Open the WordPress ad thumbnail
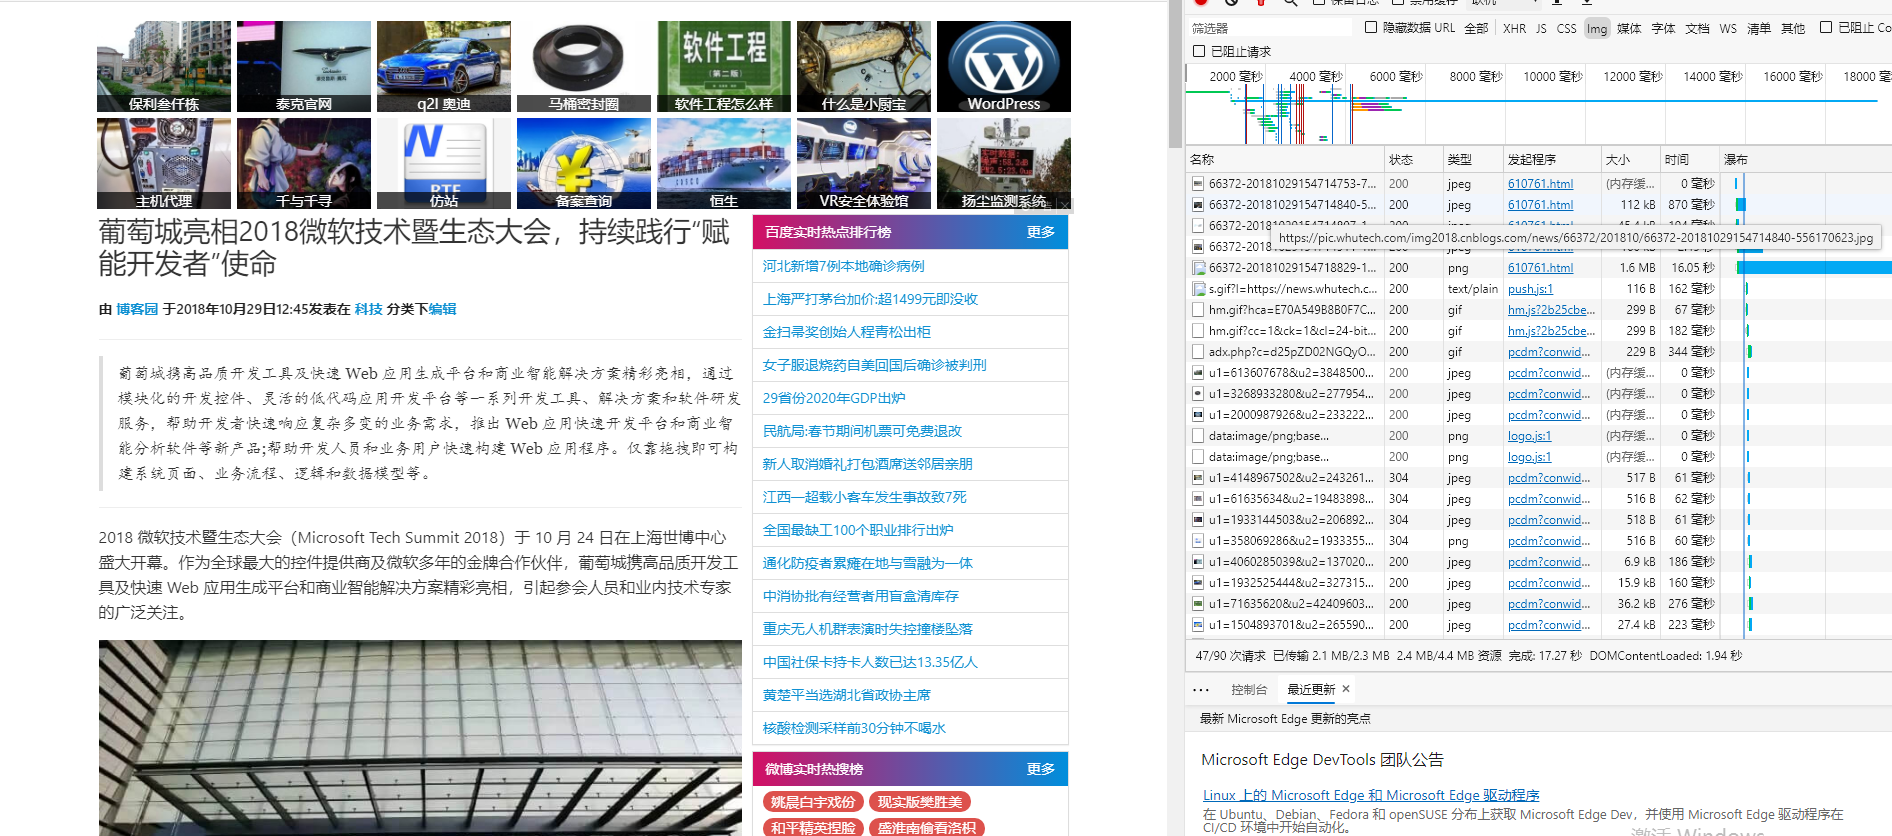1892x836 pixels. click(x=1004, y=66)
